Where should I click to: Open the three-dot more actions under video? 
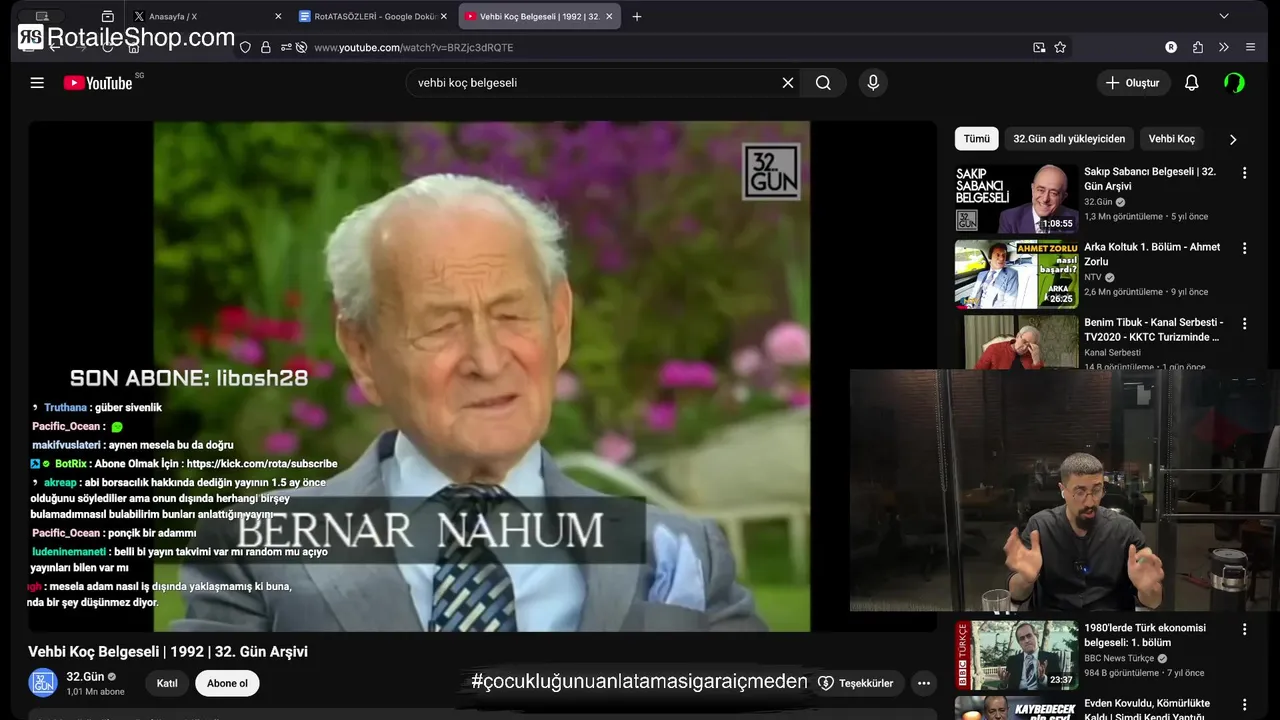click(x=924, y=683)
